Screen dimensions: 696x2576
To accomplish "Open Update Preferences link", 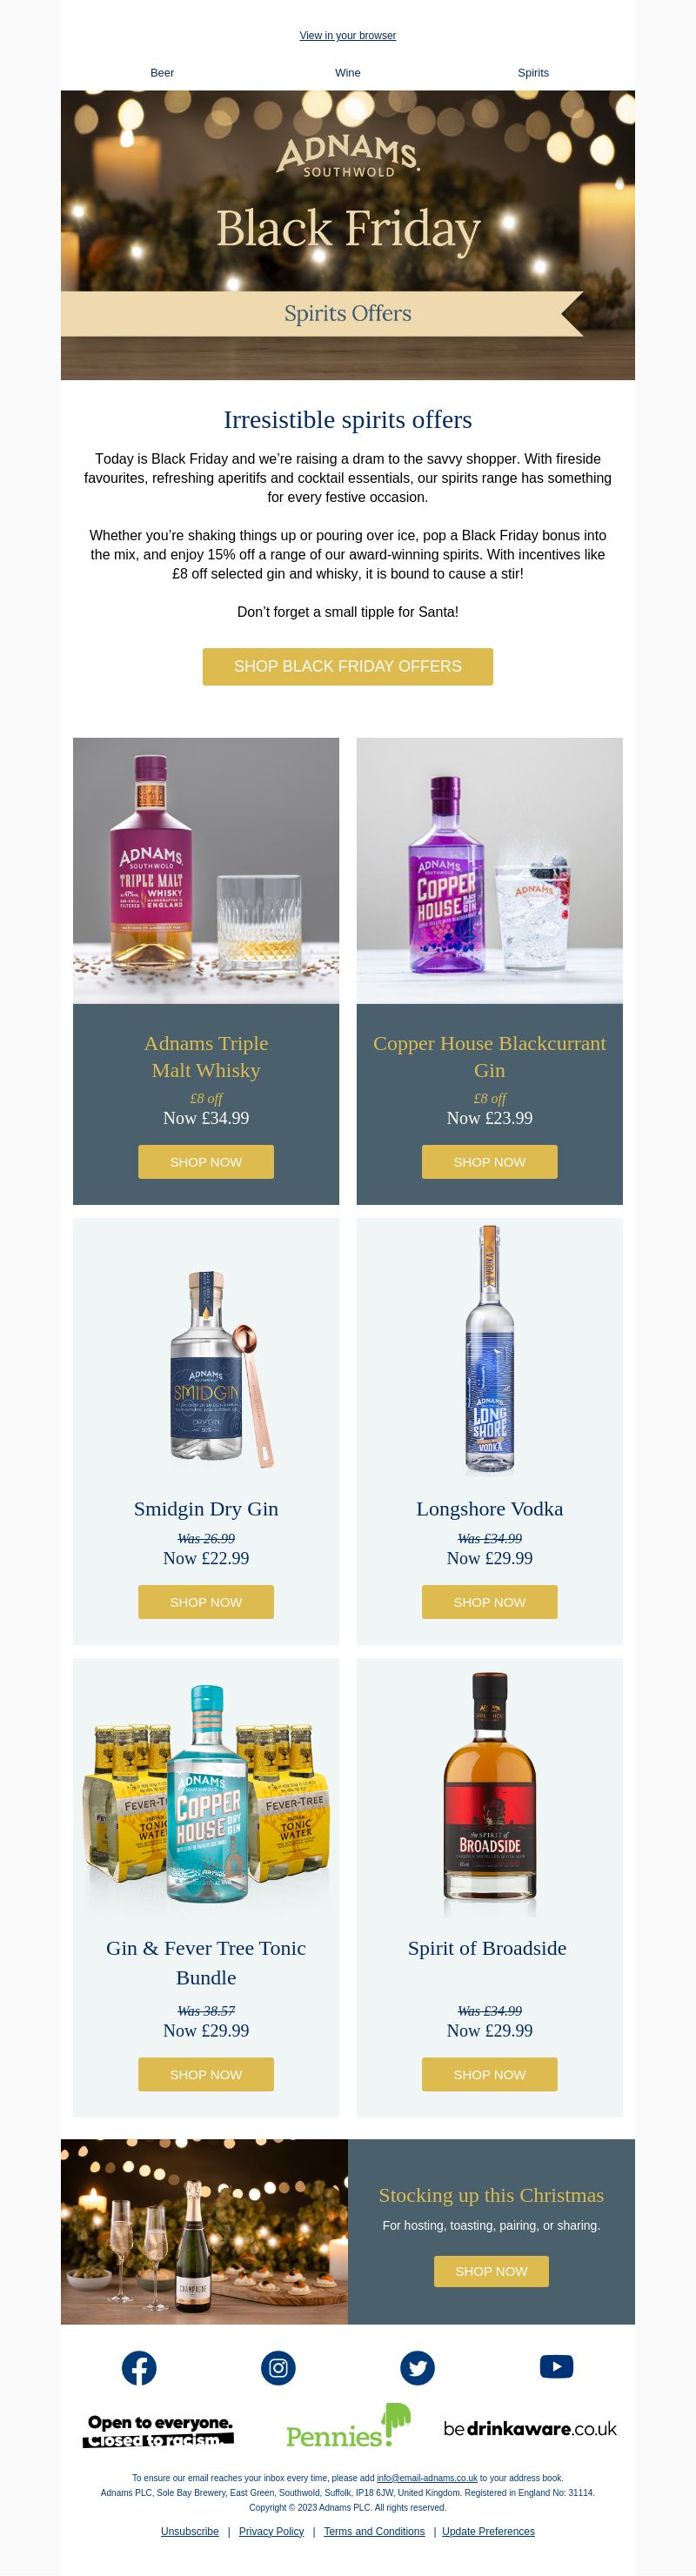I will coord(488,2531).
